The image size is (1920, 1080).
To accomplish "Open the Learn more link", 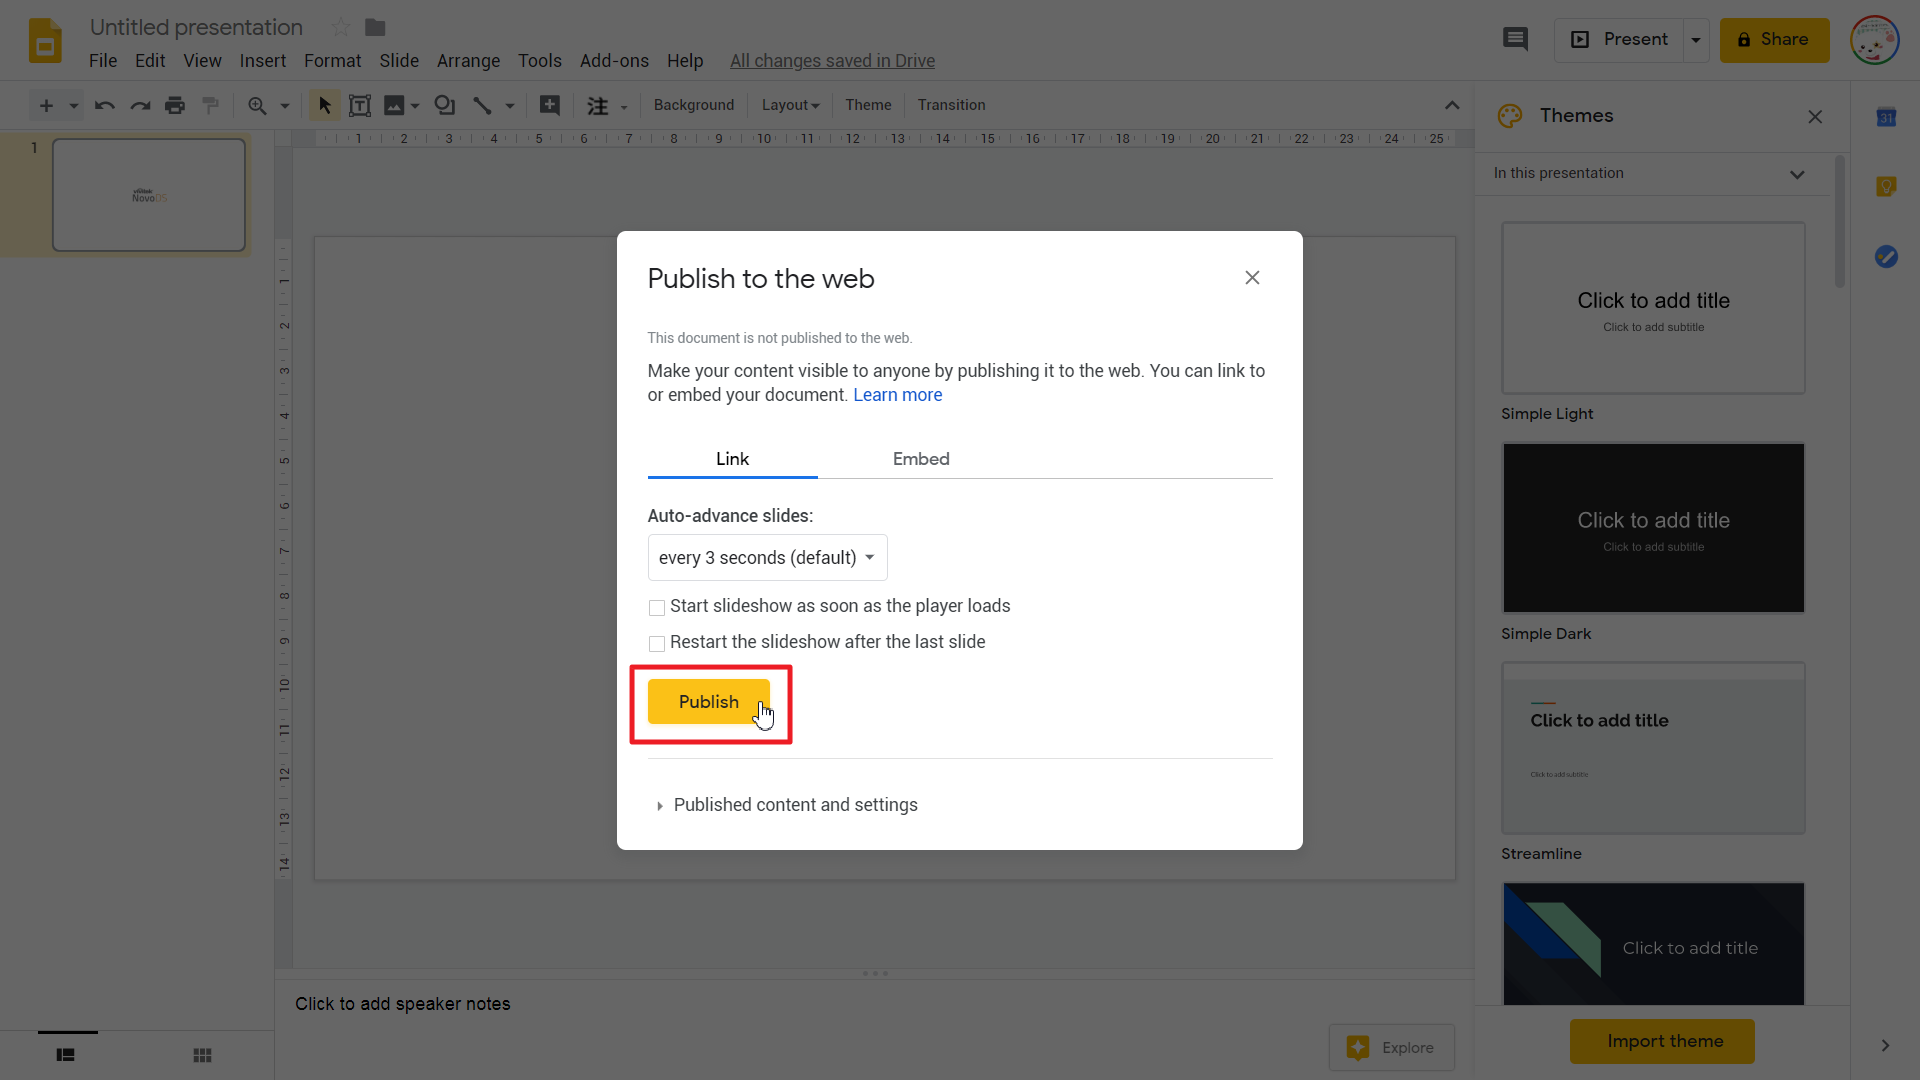I will pos(897,395).
